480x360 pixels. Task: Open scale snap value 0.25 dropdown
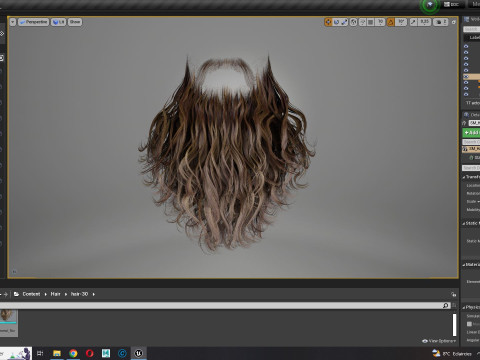click(x=424, y=22)
